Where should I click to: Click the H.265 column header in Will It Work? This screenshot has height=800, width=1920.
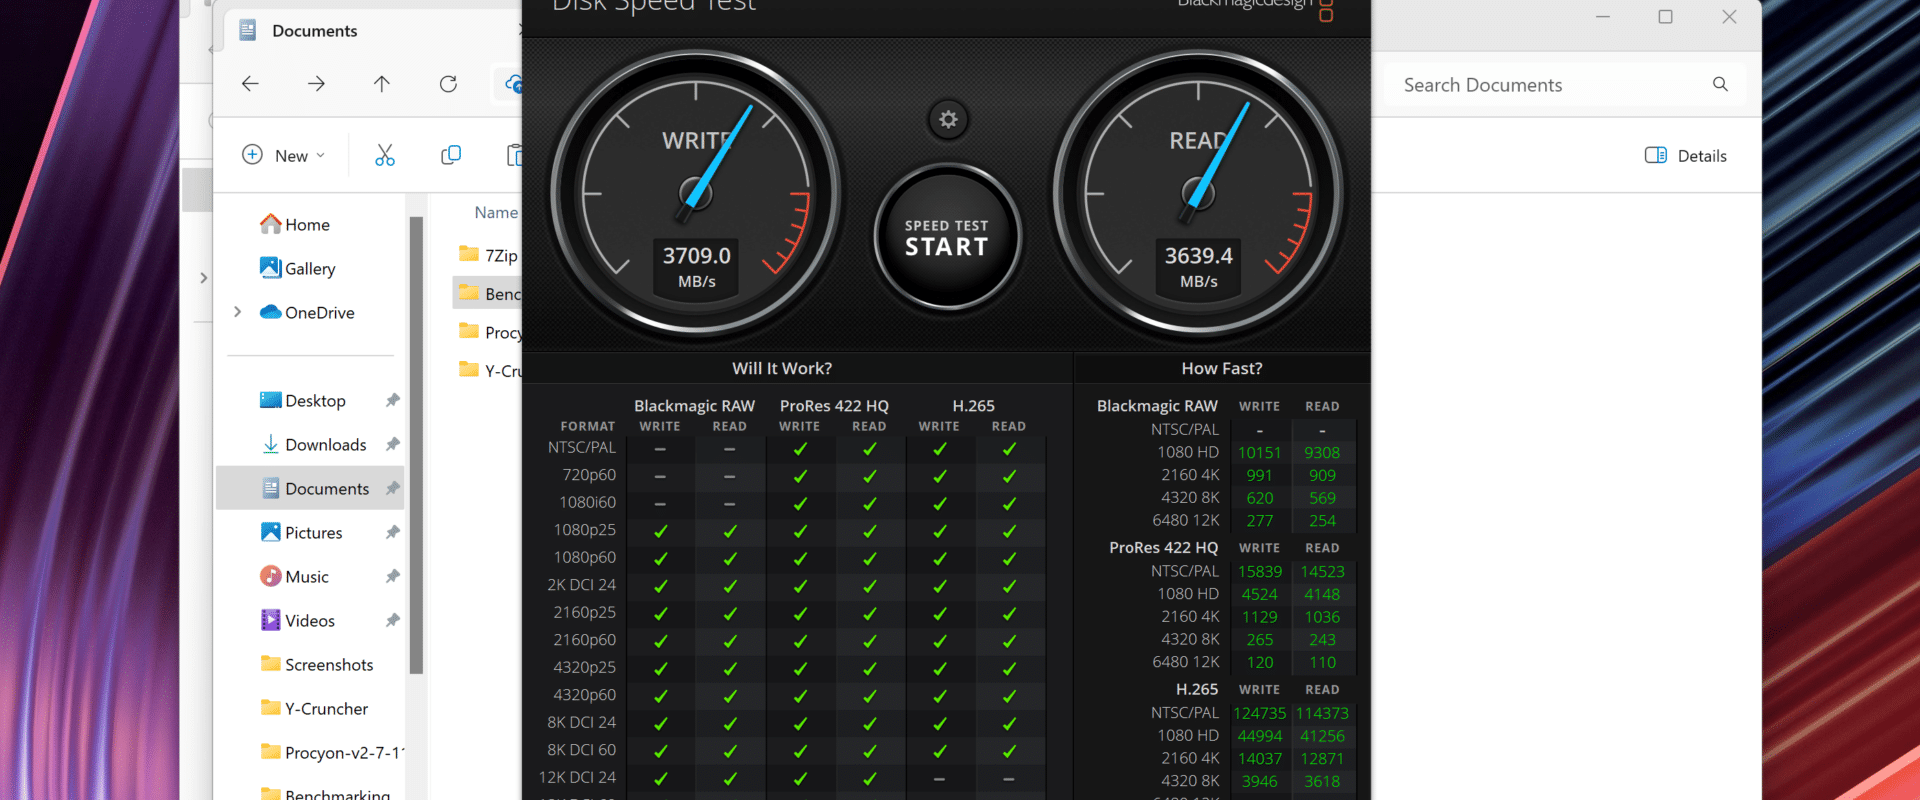(973, 406)
